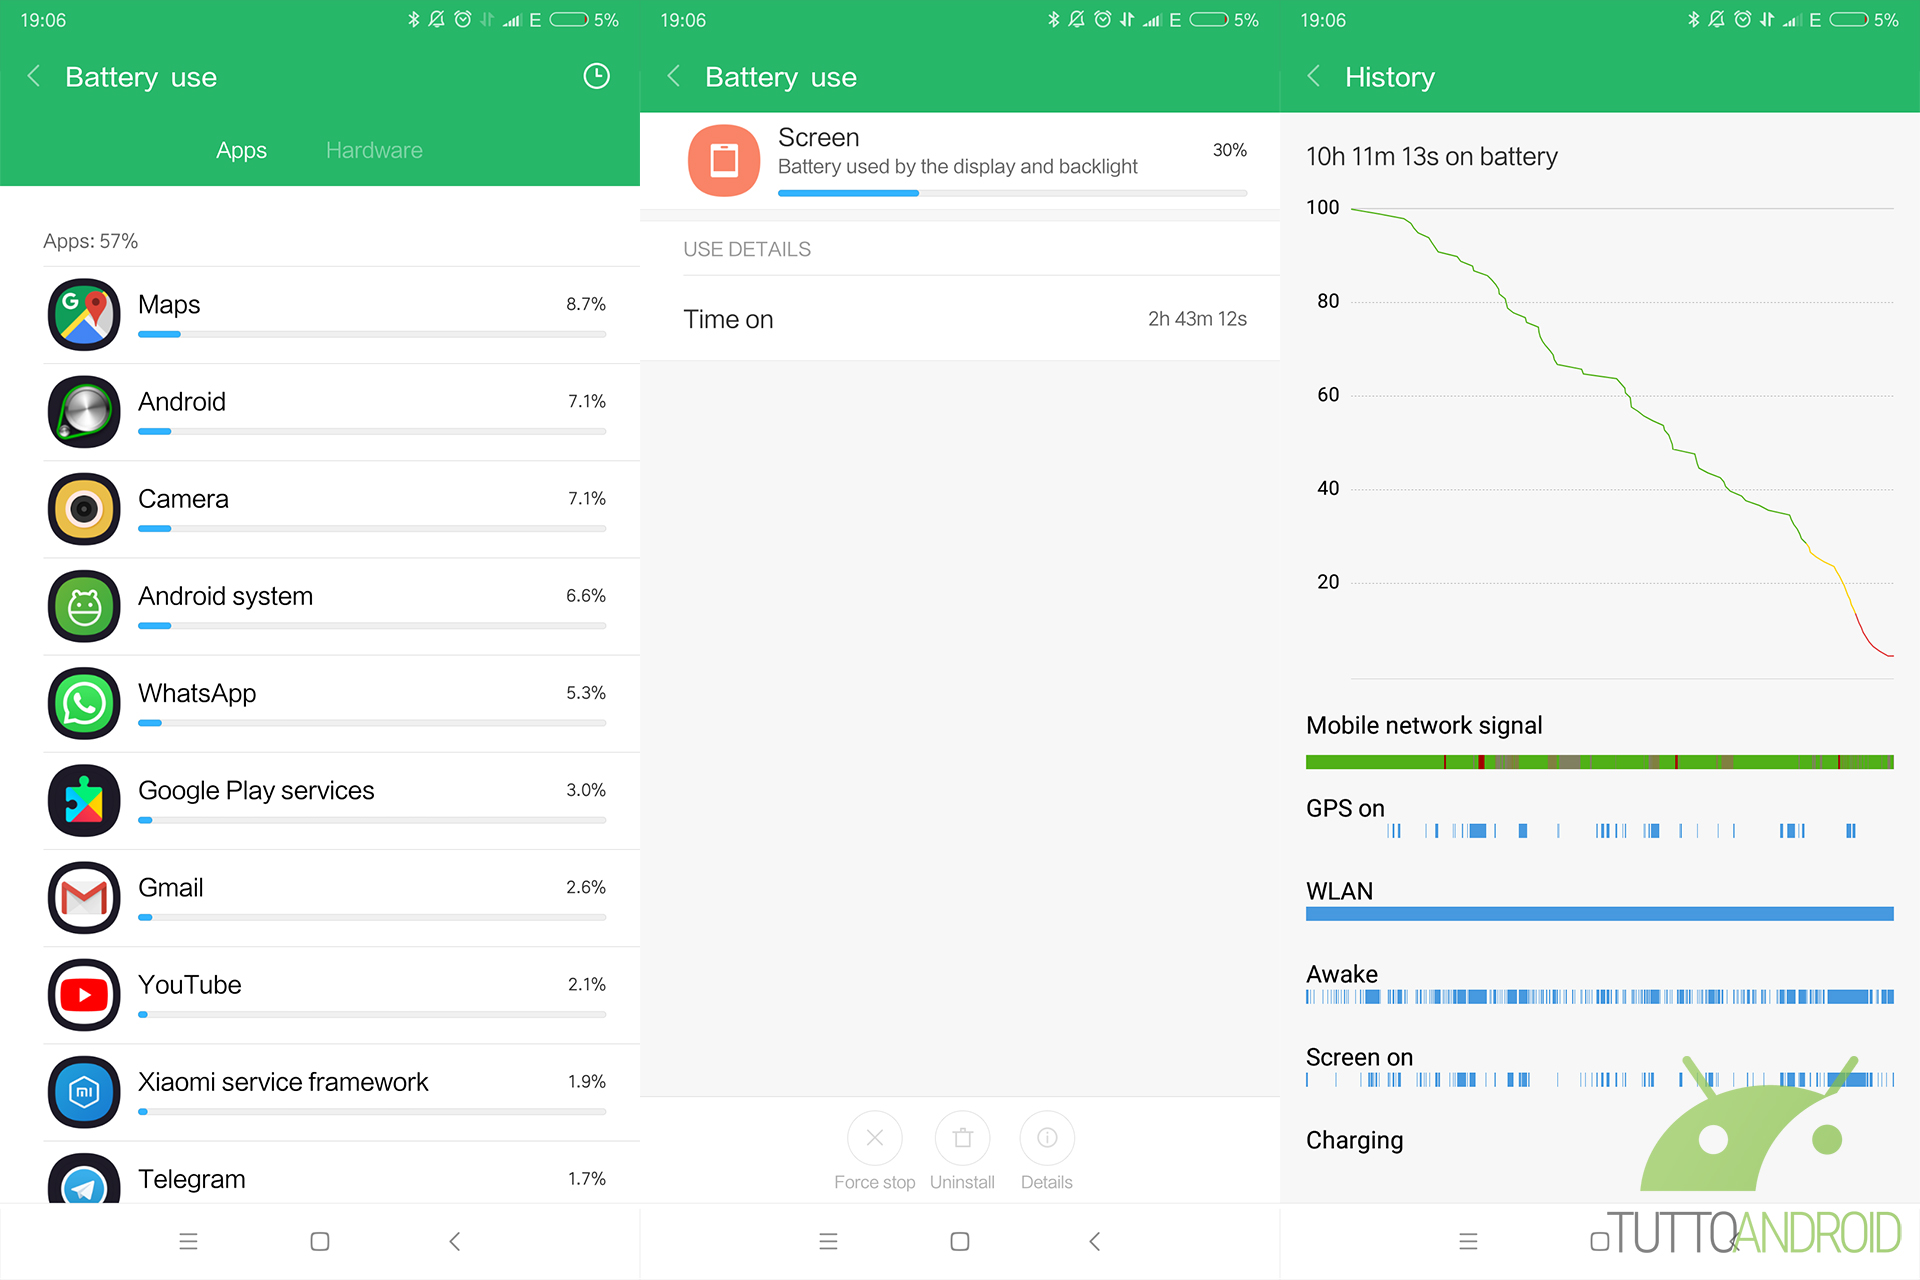This screenshot has height=1280, width=1920.
Task: Tap the WhatsApp icon
Action: pos(84,703)
